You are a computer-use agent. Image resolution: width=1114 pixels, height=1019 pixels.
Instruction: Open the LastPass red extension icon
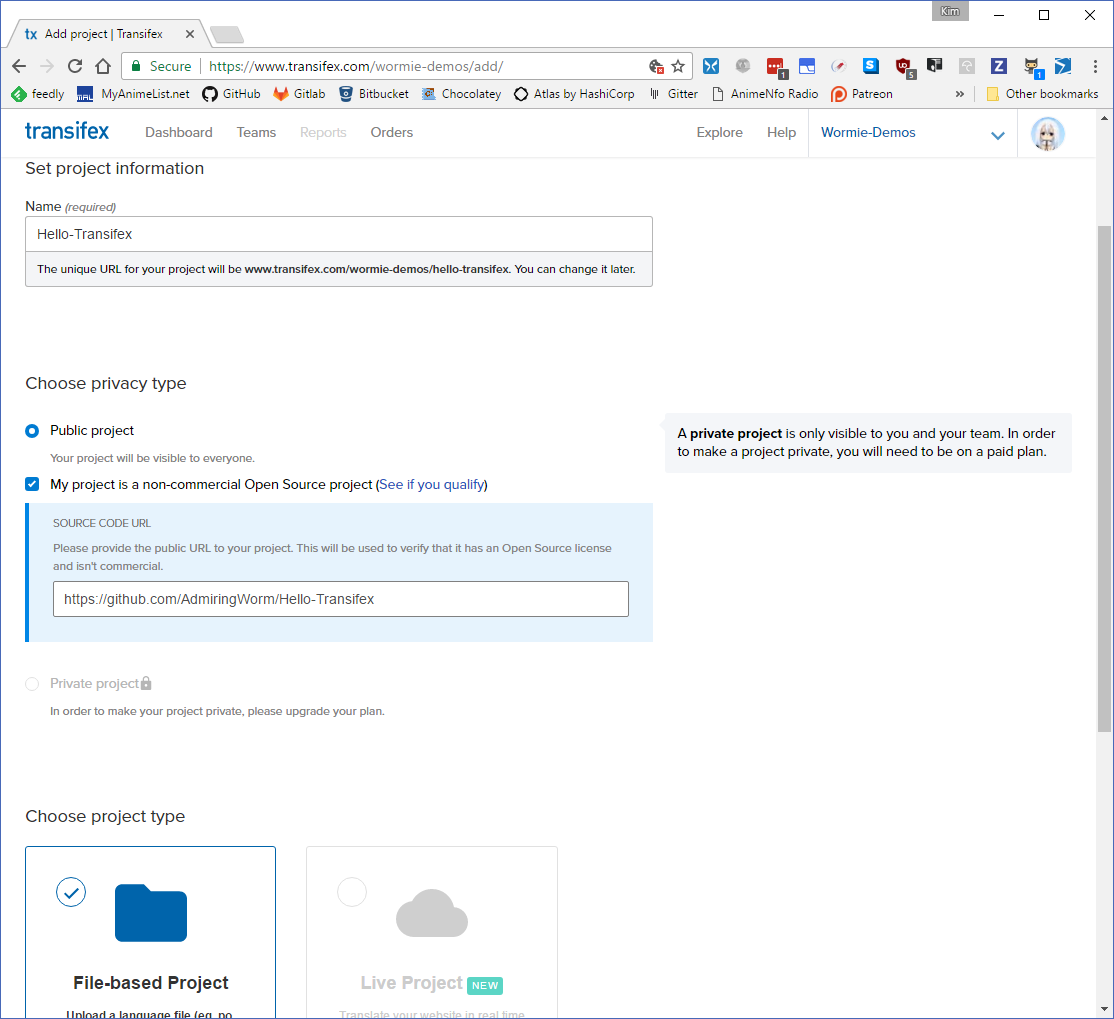point(775,67)
